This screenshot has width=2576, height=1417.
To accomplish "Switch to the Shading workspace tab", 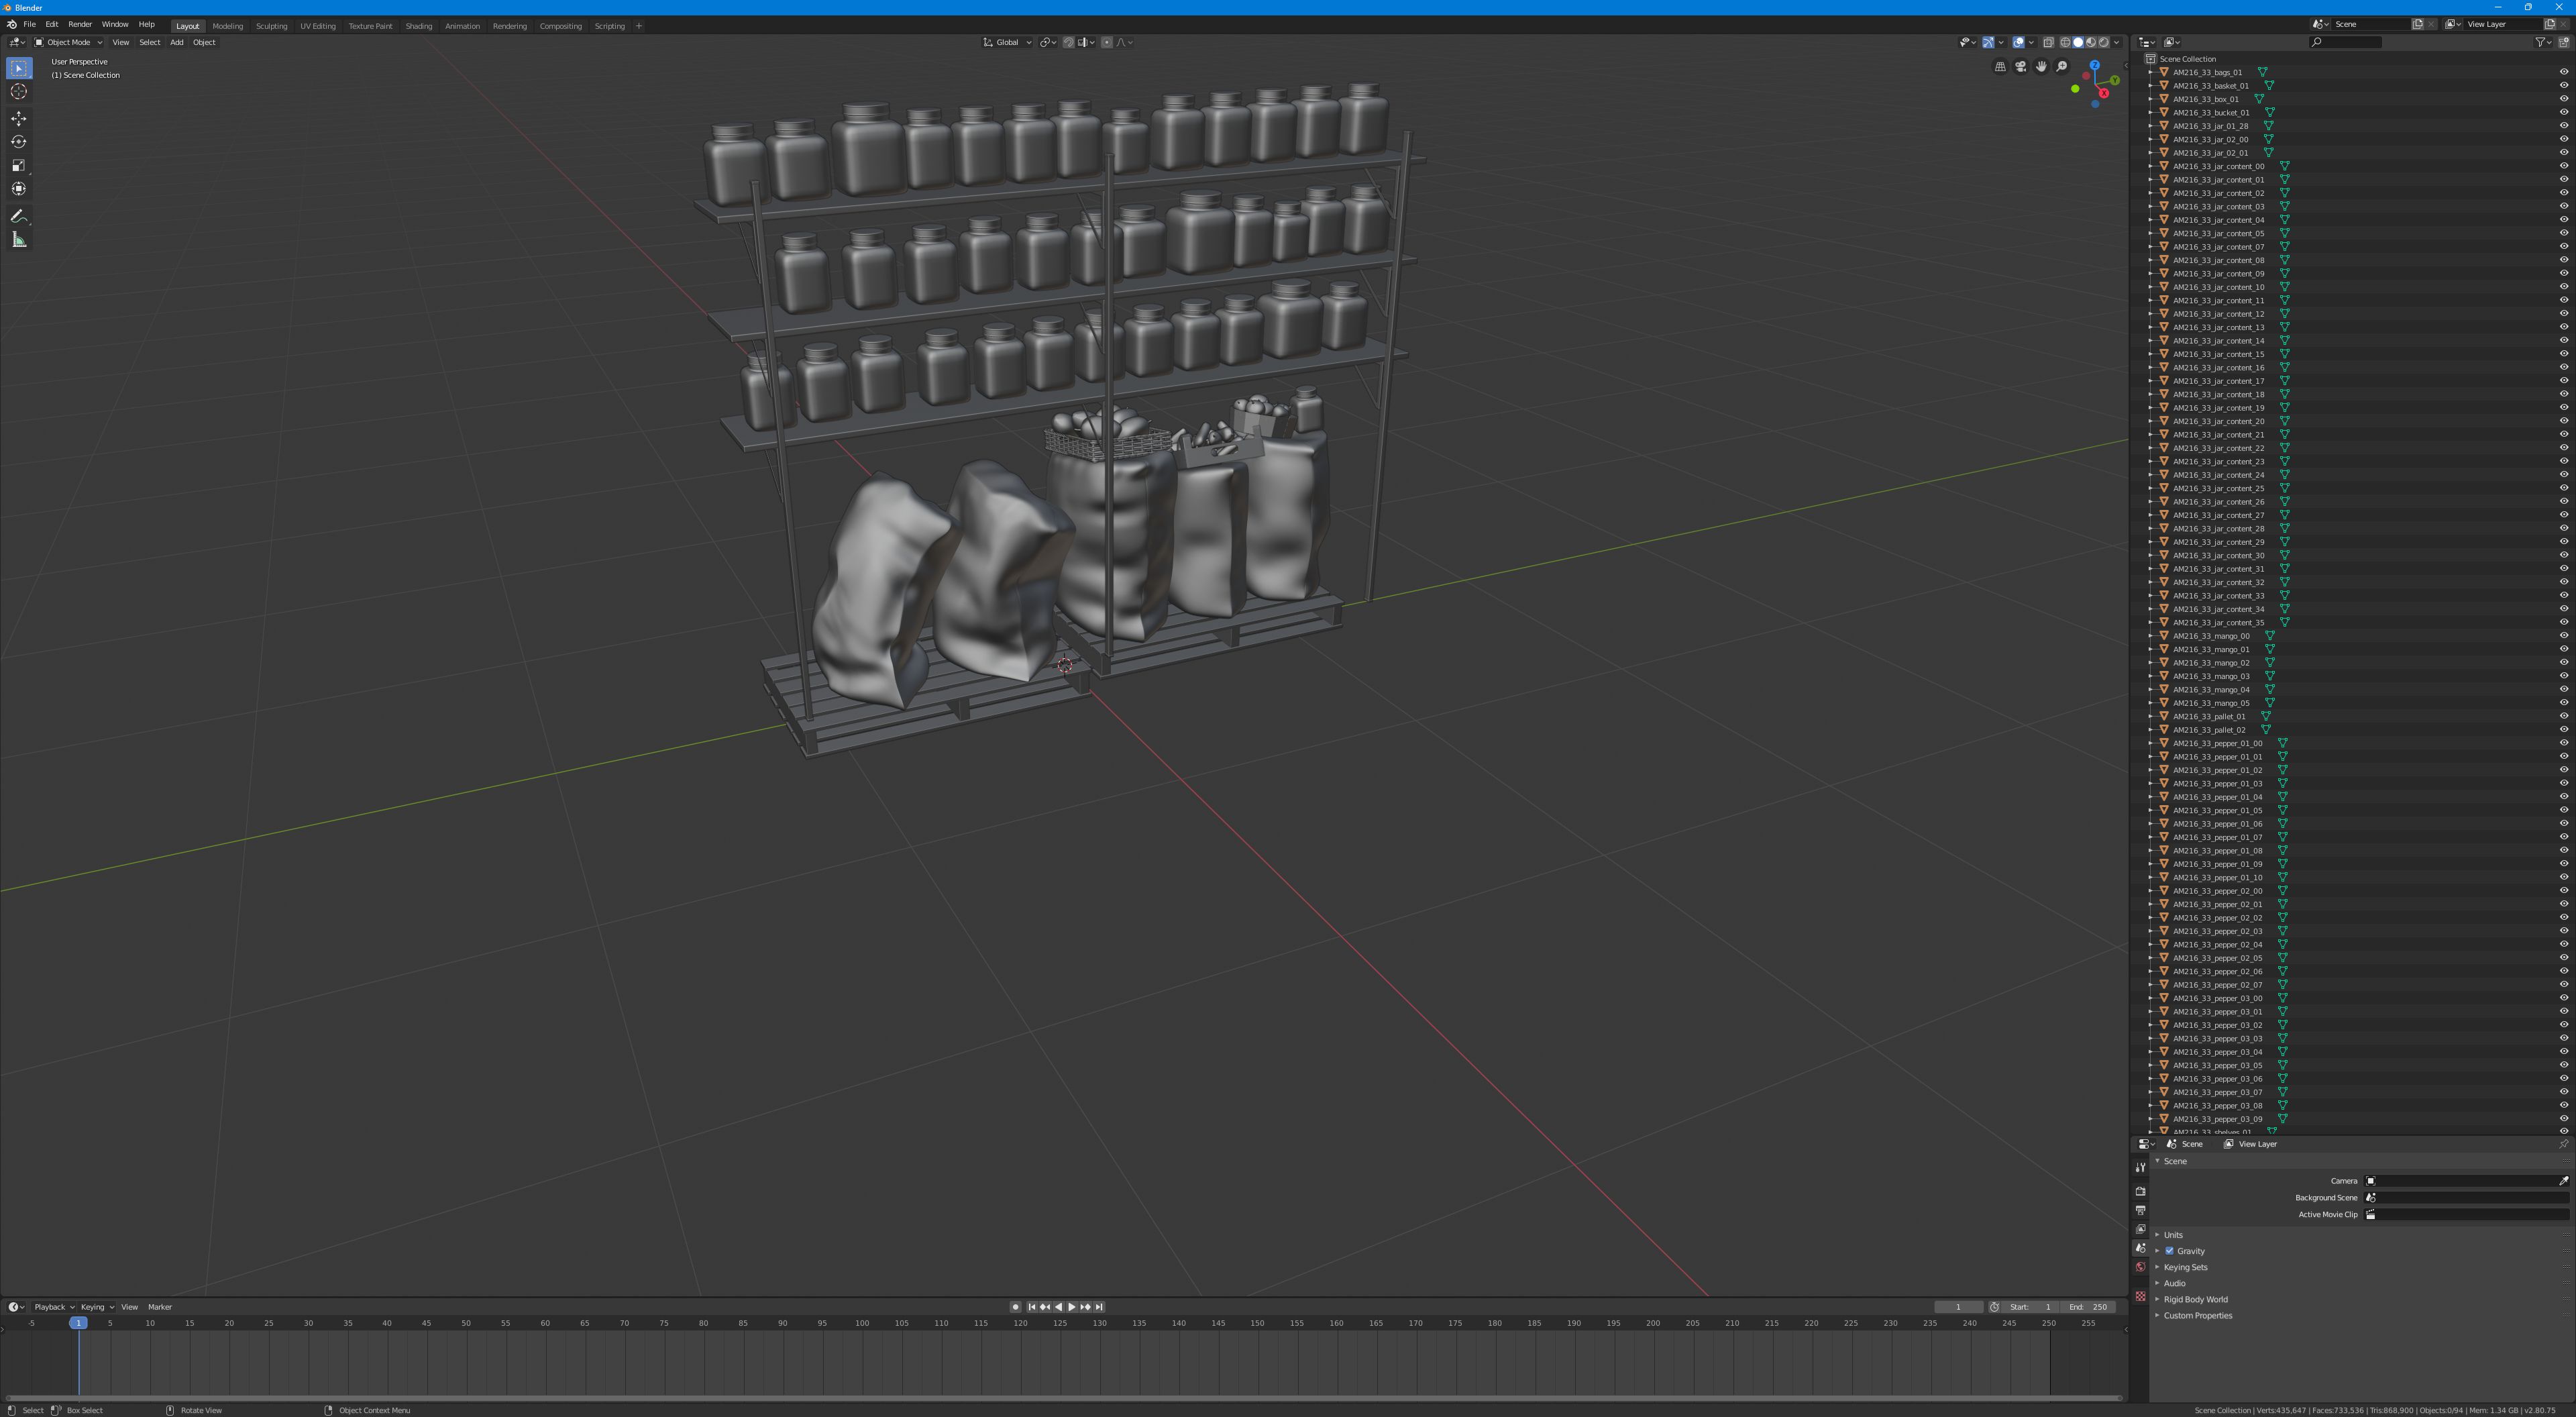I will point(419,26).
